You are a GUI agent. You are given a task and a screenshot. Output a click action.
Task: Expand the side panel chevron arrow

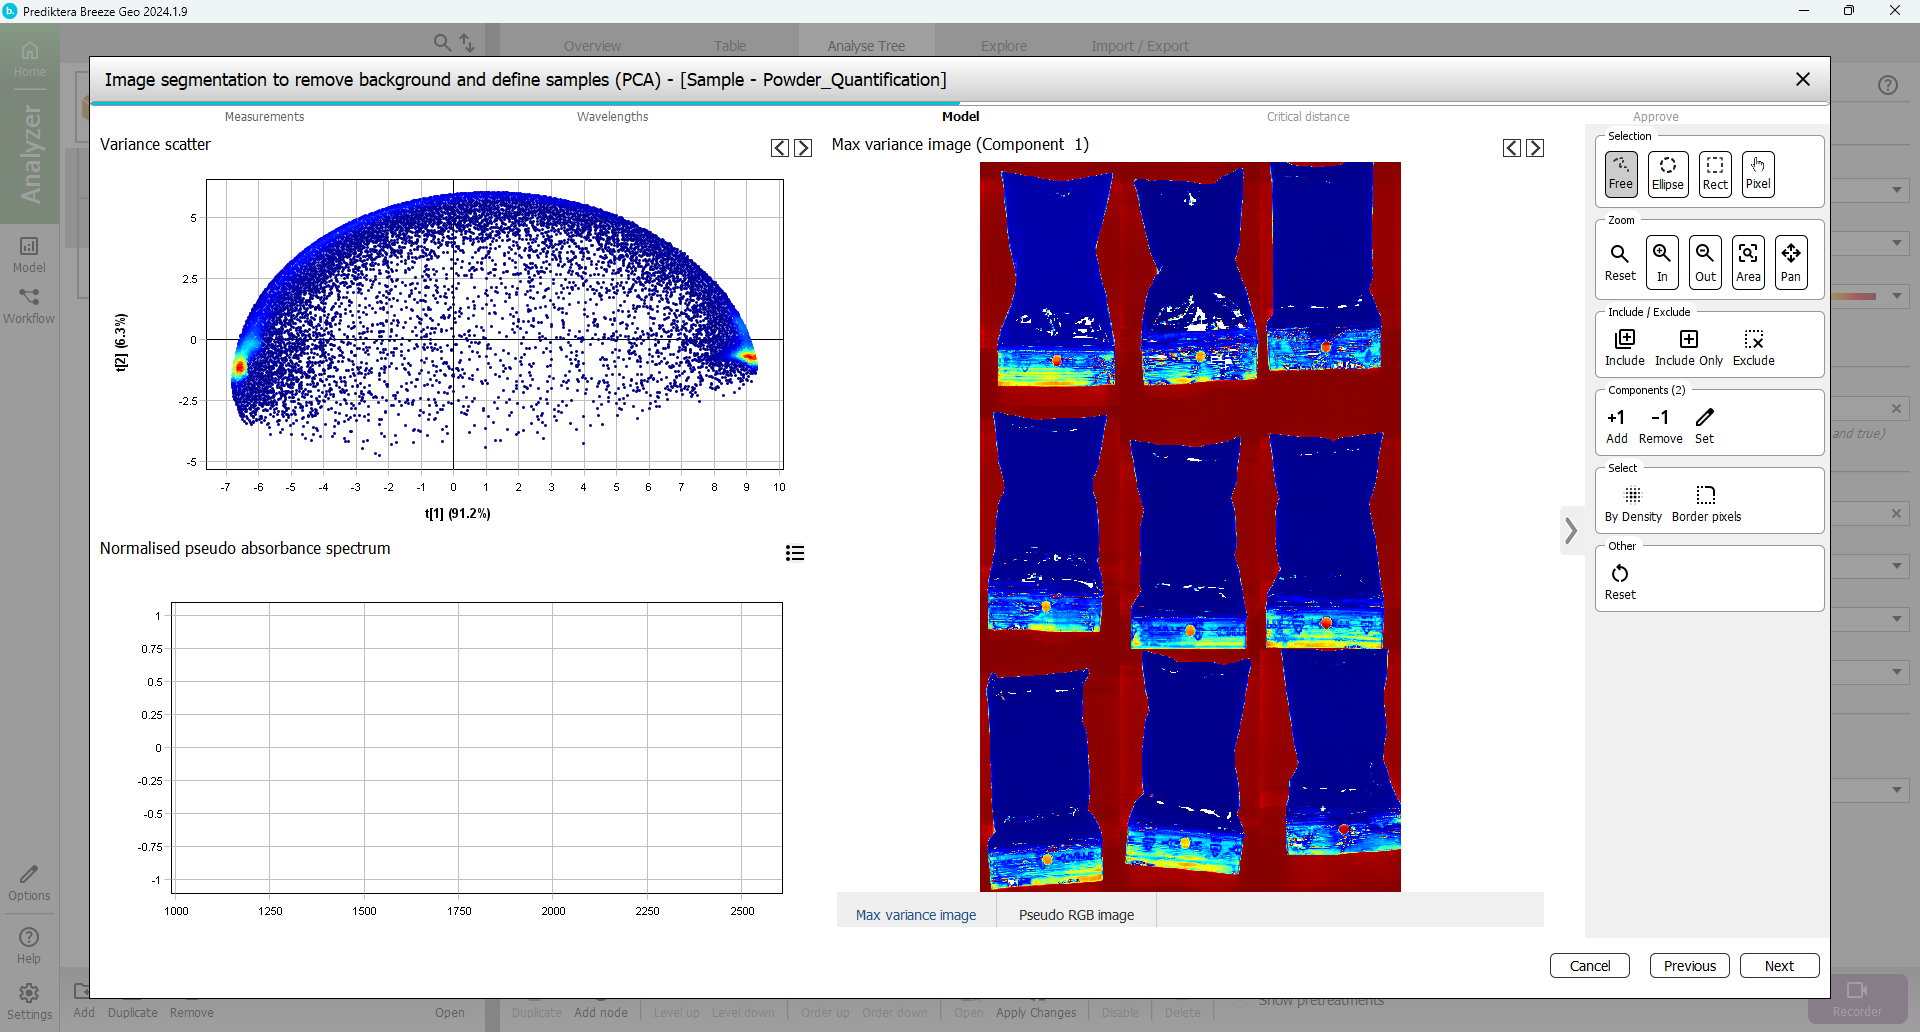click(x=1571, y=531)
